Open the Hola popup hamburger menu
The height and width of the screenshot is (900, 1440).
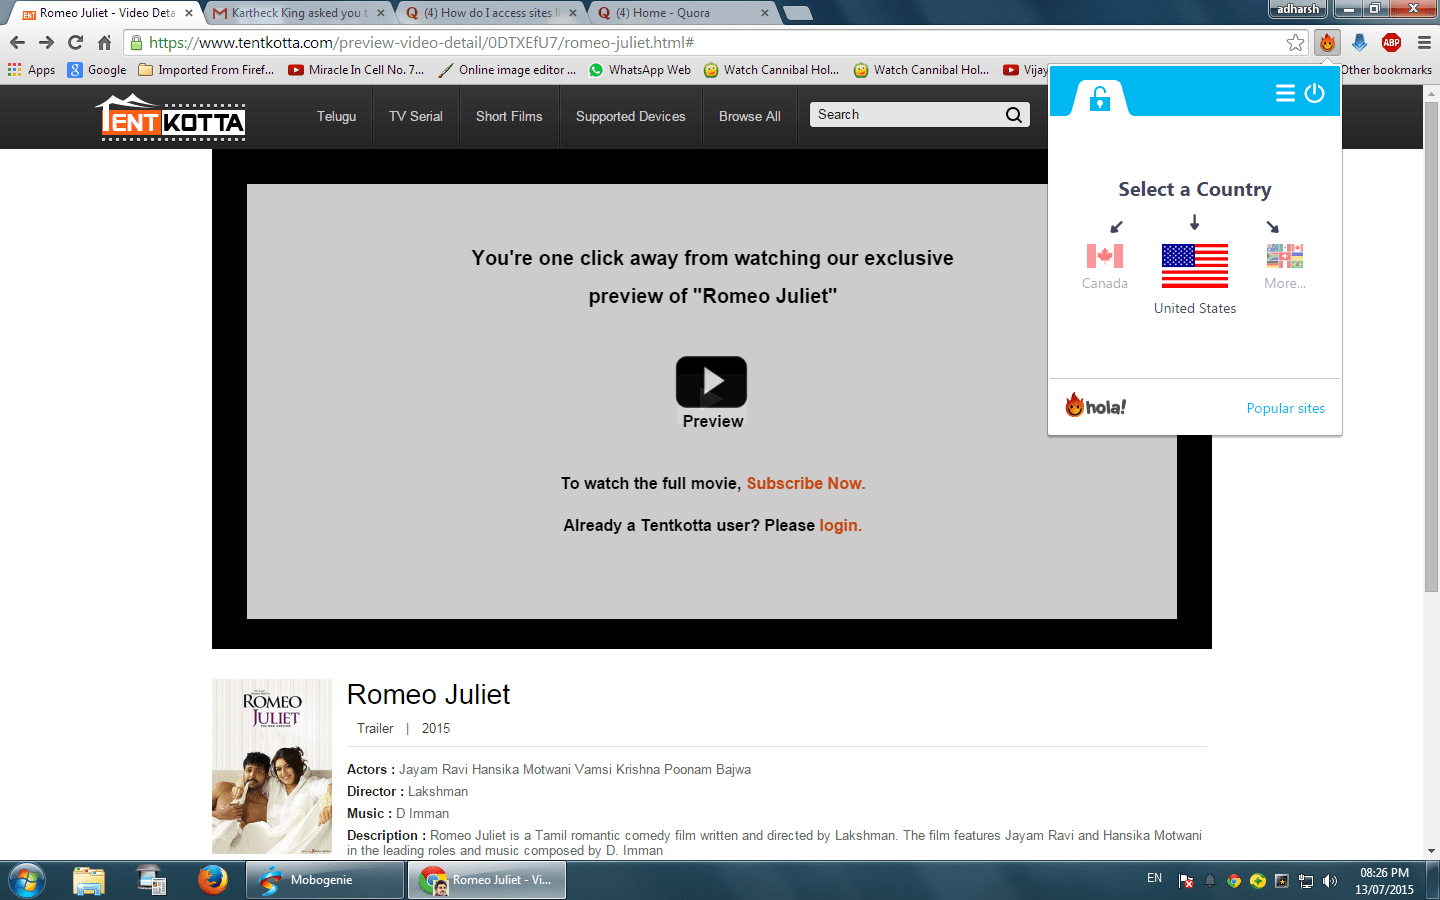click(x=1285, y=93)
